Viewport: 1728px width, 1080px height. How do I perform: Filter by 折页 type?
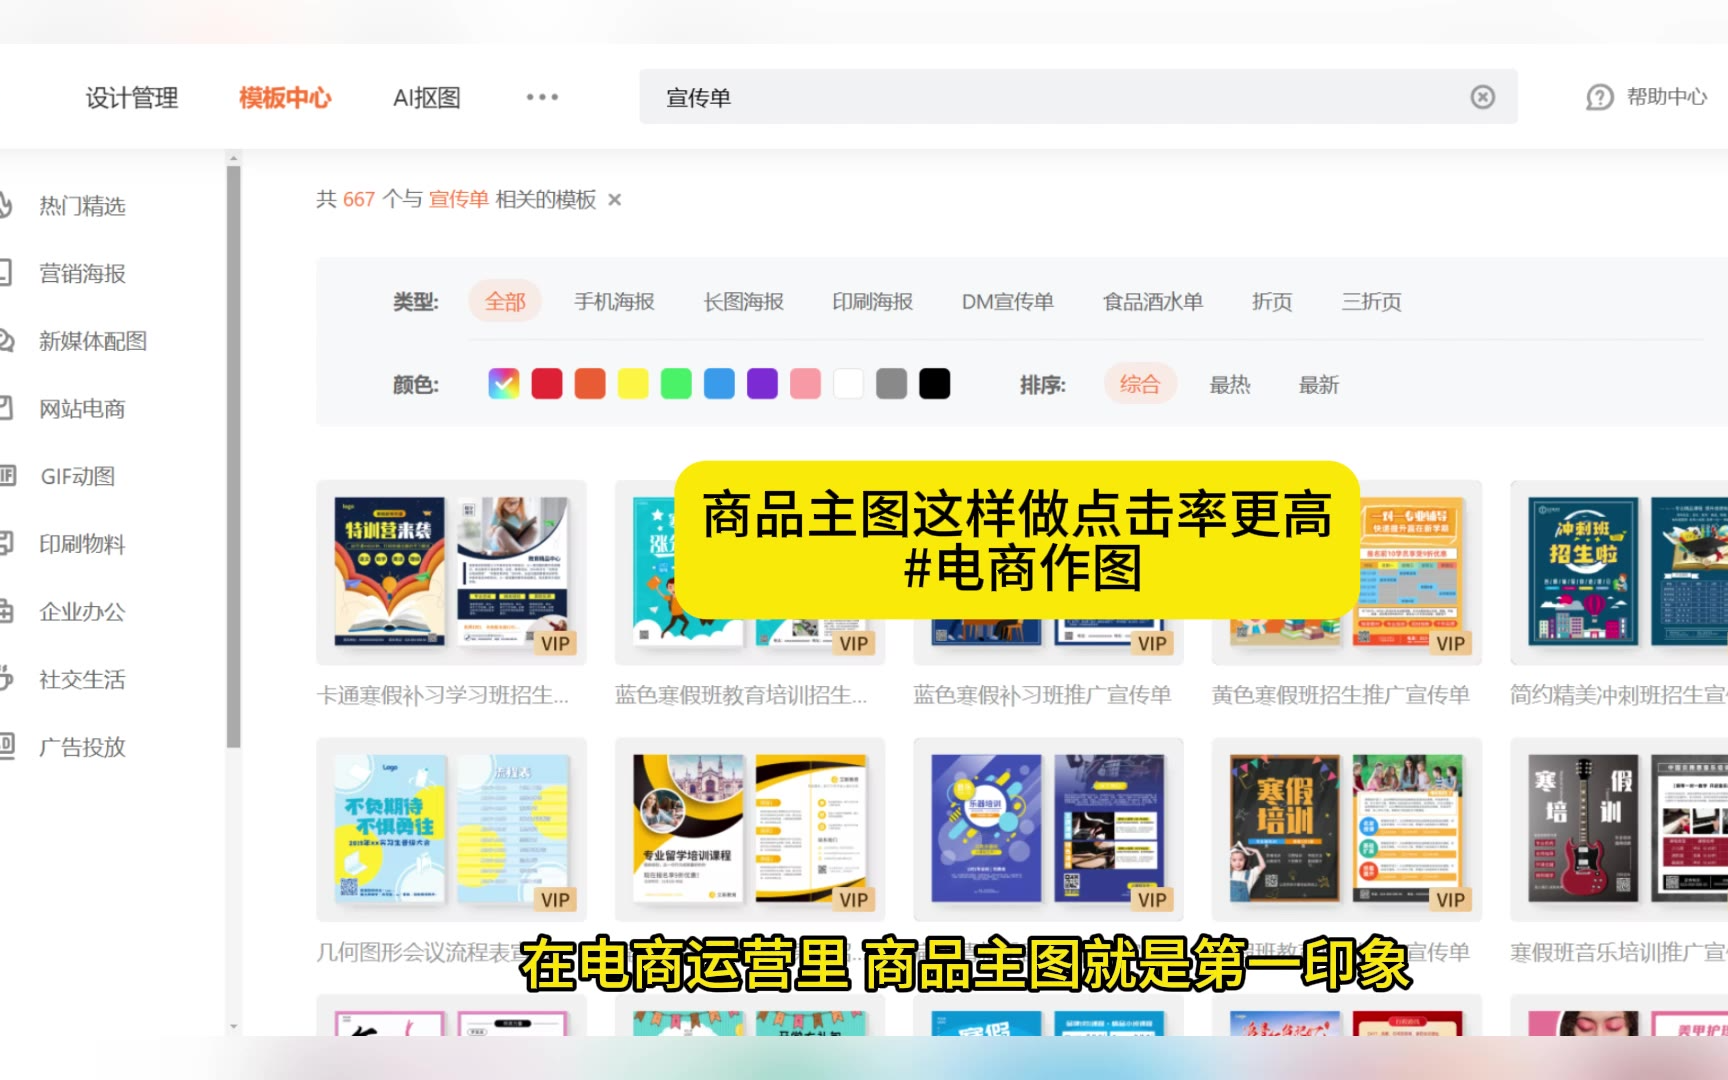click(1272, 301)
